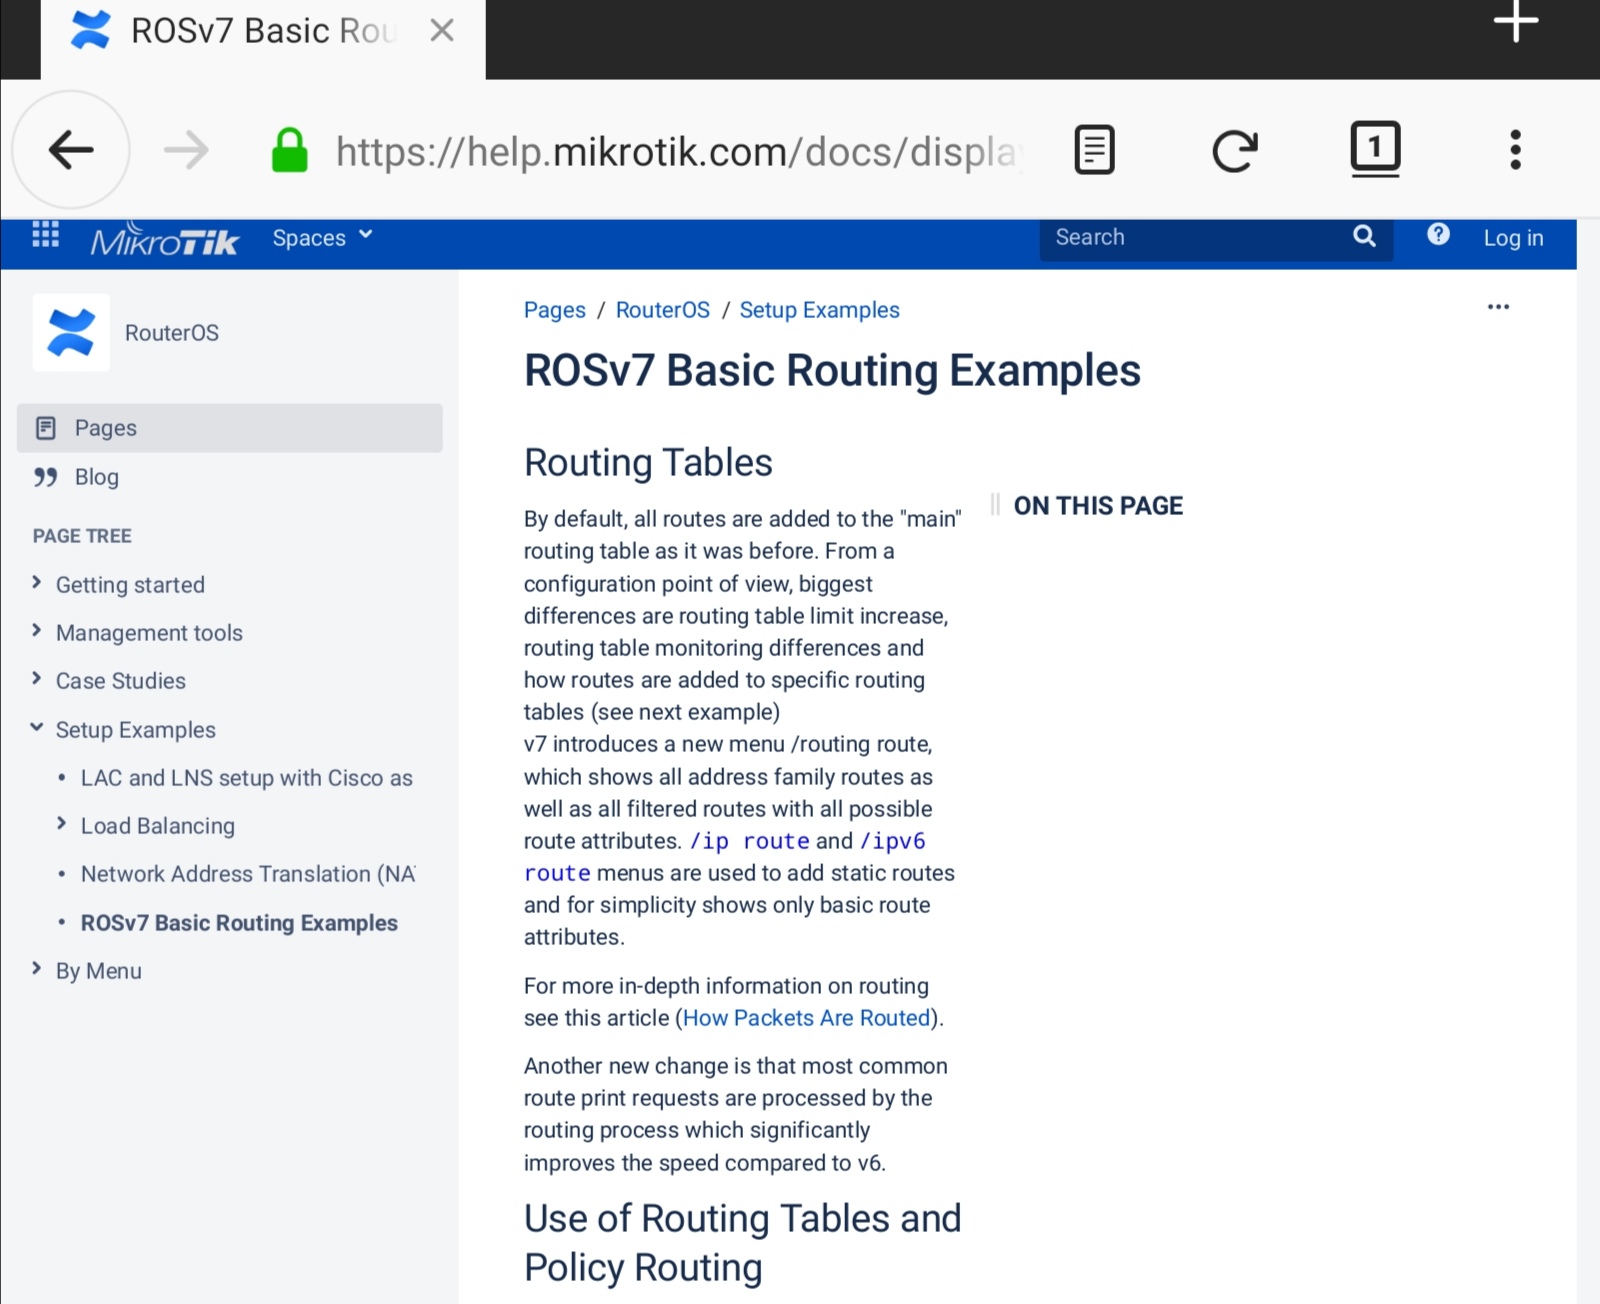Open the Spaces dropdown menu

click(x=322, y=238)
